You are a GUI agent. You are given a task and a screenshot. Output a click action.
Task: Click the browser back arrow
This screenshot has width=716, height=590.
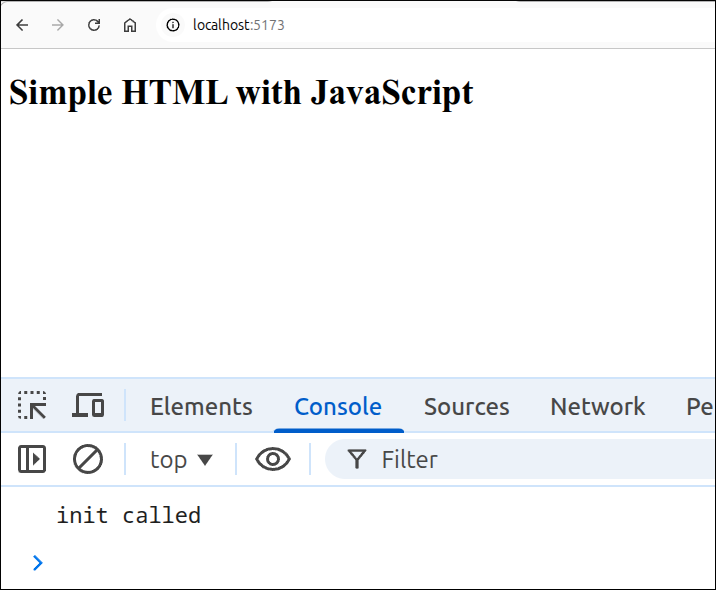[22, 25]
